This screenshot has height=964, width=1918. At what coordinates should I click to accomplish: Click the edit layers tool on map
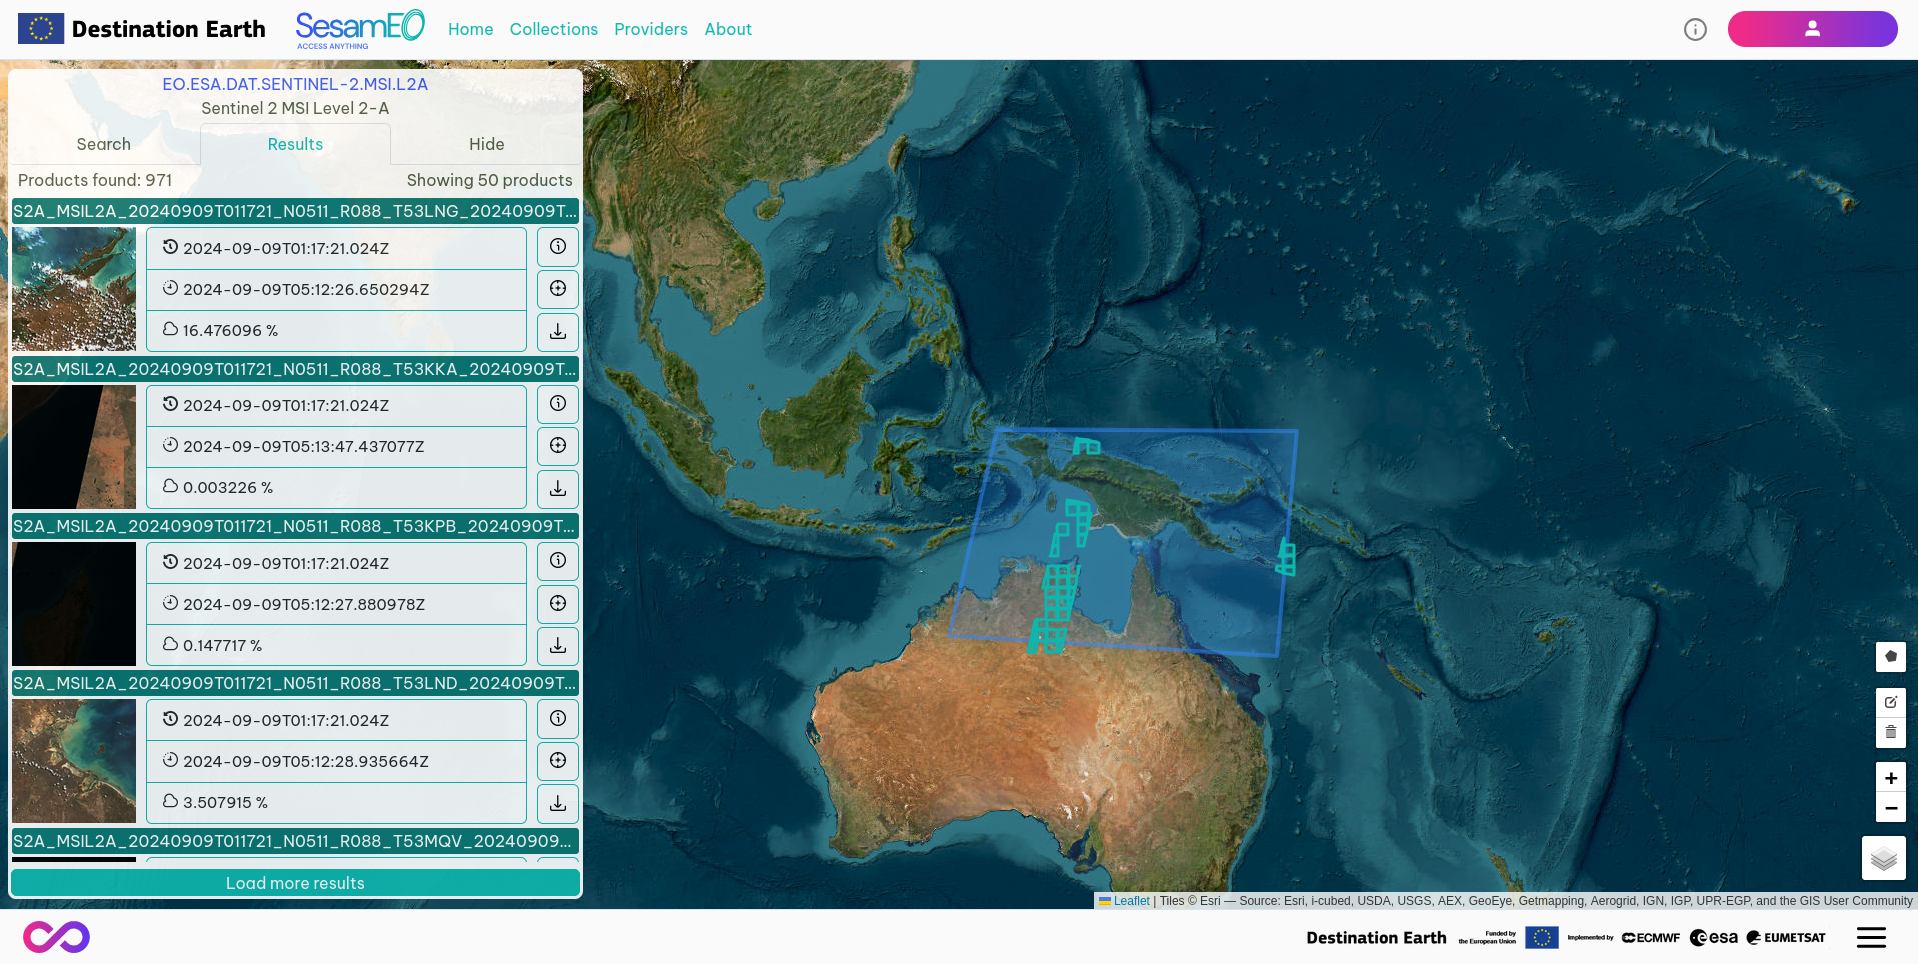[1890, 702]
